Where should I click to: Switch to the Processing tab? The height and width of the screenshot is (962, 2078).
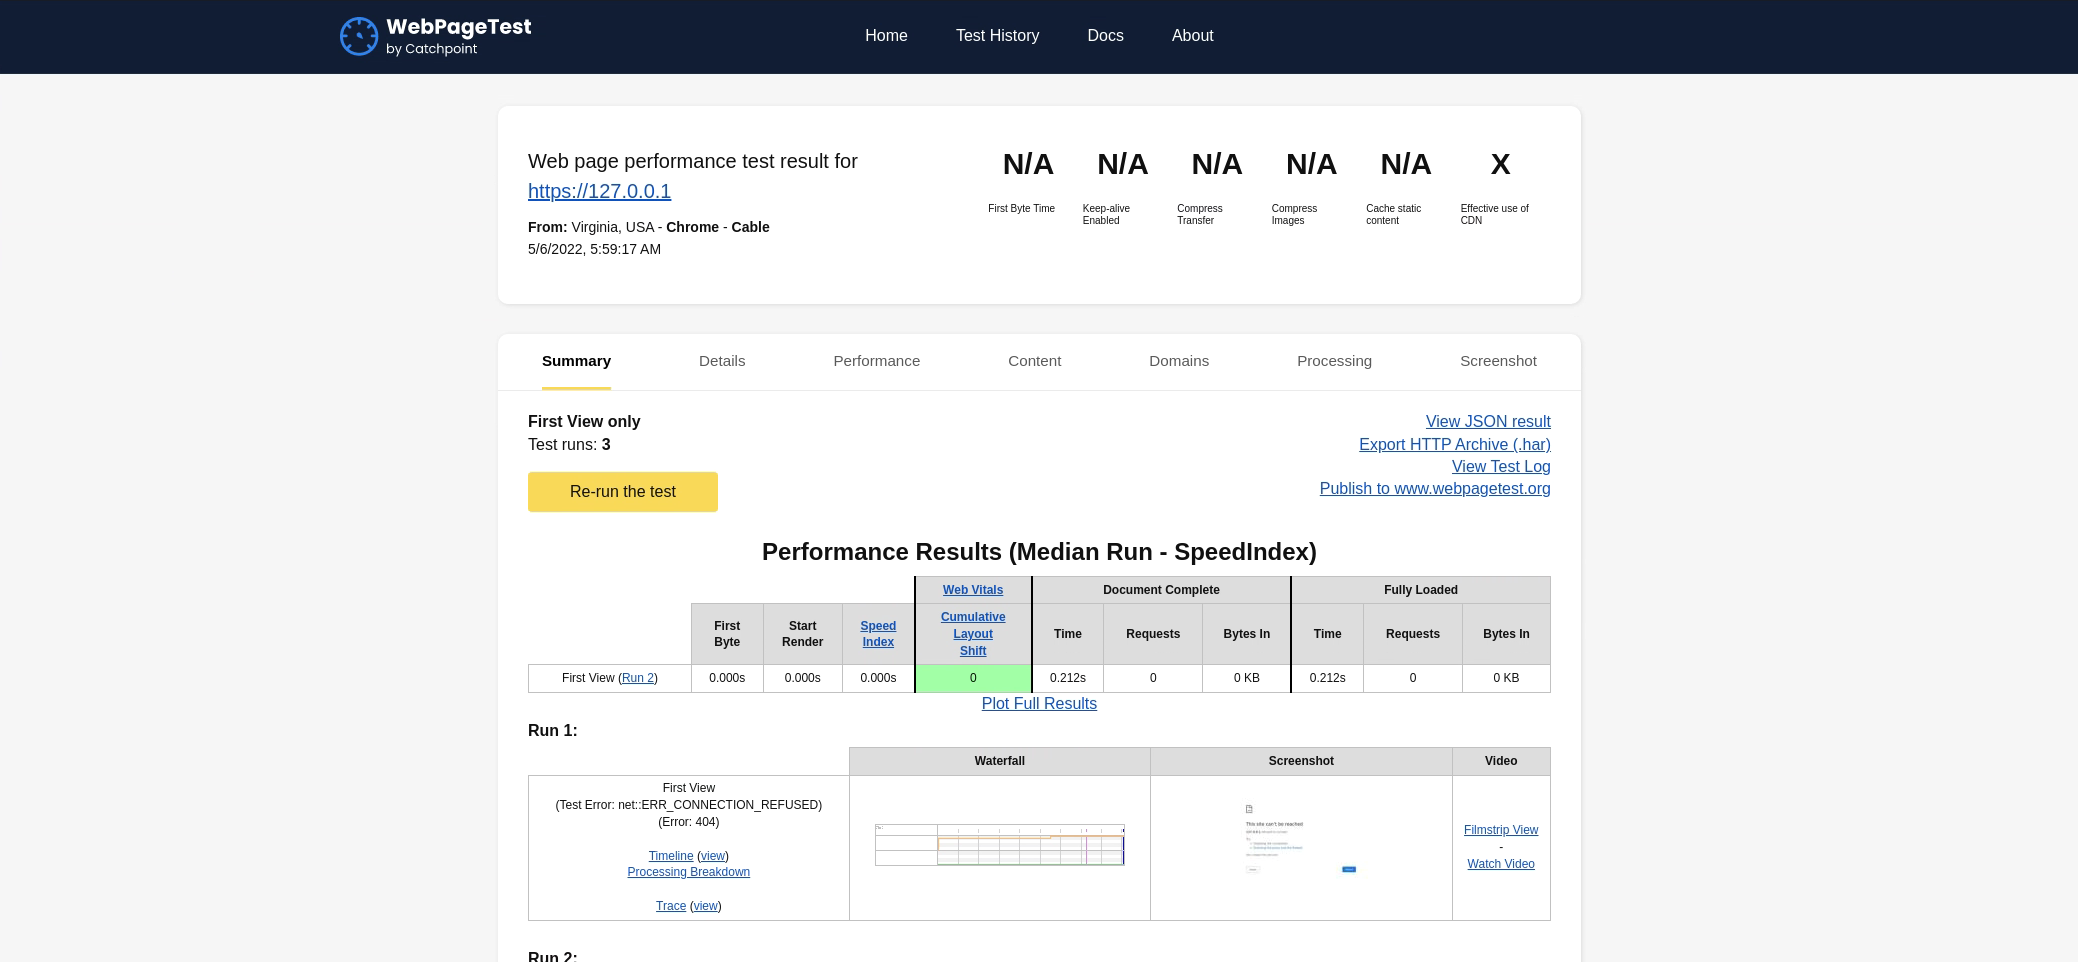click(x=1334, y=361)
